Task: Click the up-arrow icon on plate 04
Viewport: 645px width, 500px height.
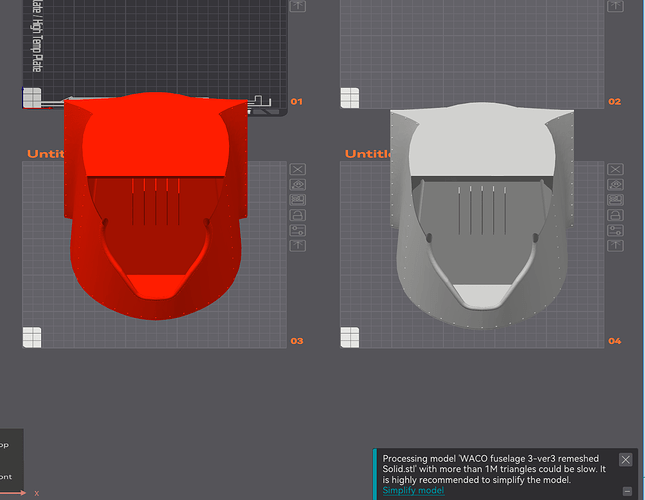Action: (x=615, y=246)
